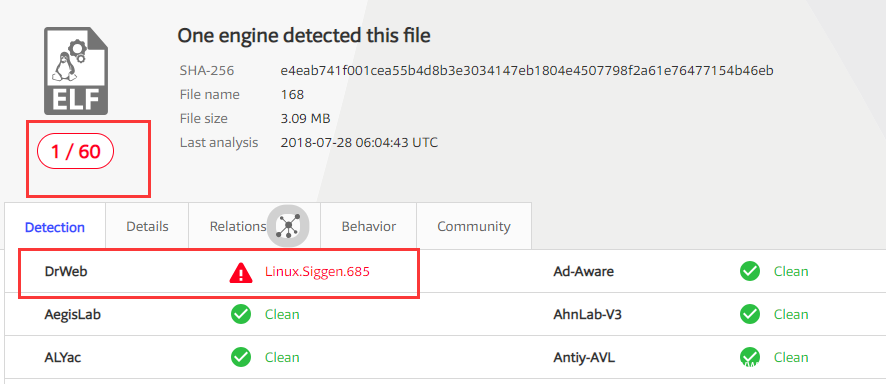886x384 pixels.
Task: Open the Community tab
Action: [x=474, y=226]
